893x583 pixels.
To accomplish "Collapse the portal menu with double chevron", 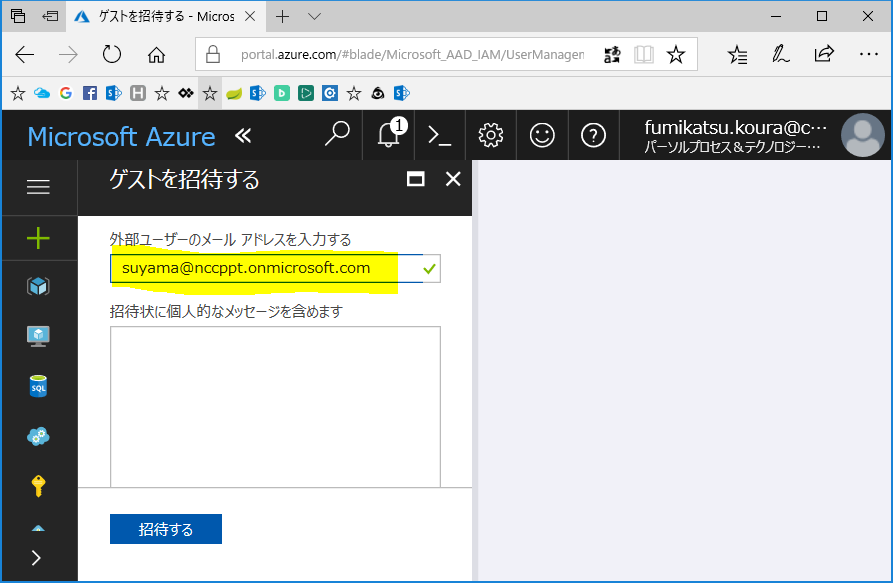I will click(243, 136).
